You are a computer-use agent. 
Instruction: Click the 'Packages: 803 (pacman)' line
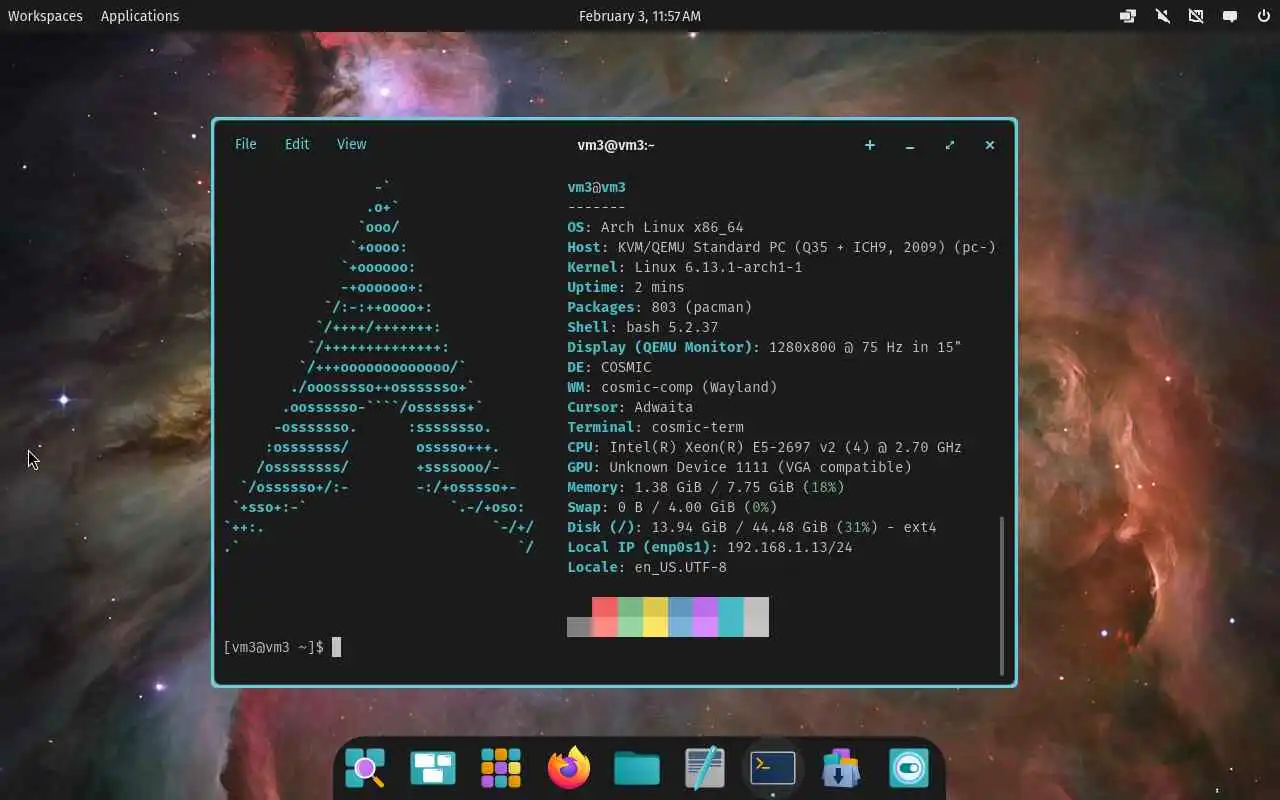point(660,307)
